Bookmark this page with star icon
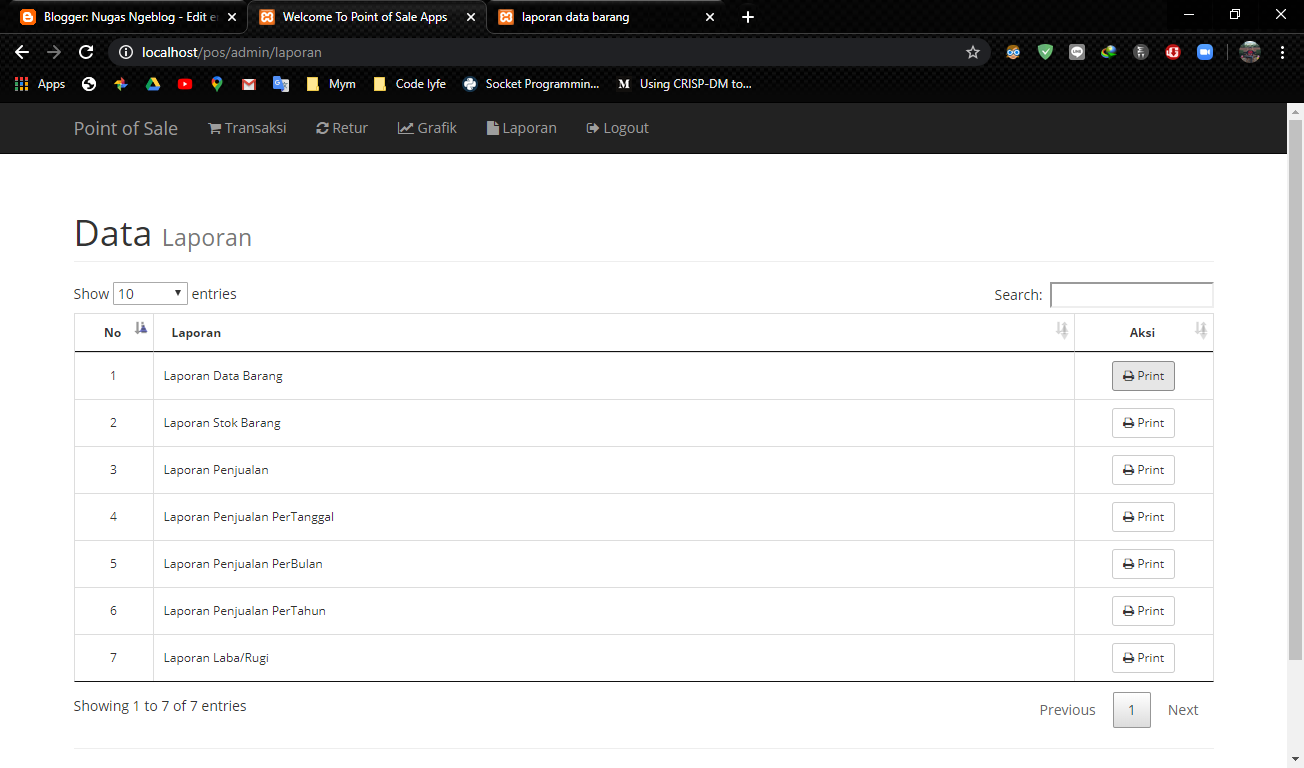 pyautogui.click(x=972, y=52)
